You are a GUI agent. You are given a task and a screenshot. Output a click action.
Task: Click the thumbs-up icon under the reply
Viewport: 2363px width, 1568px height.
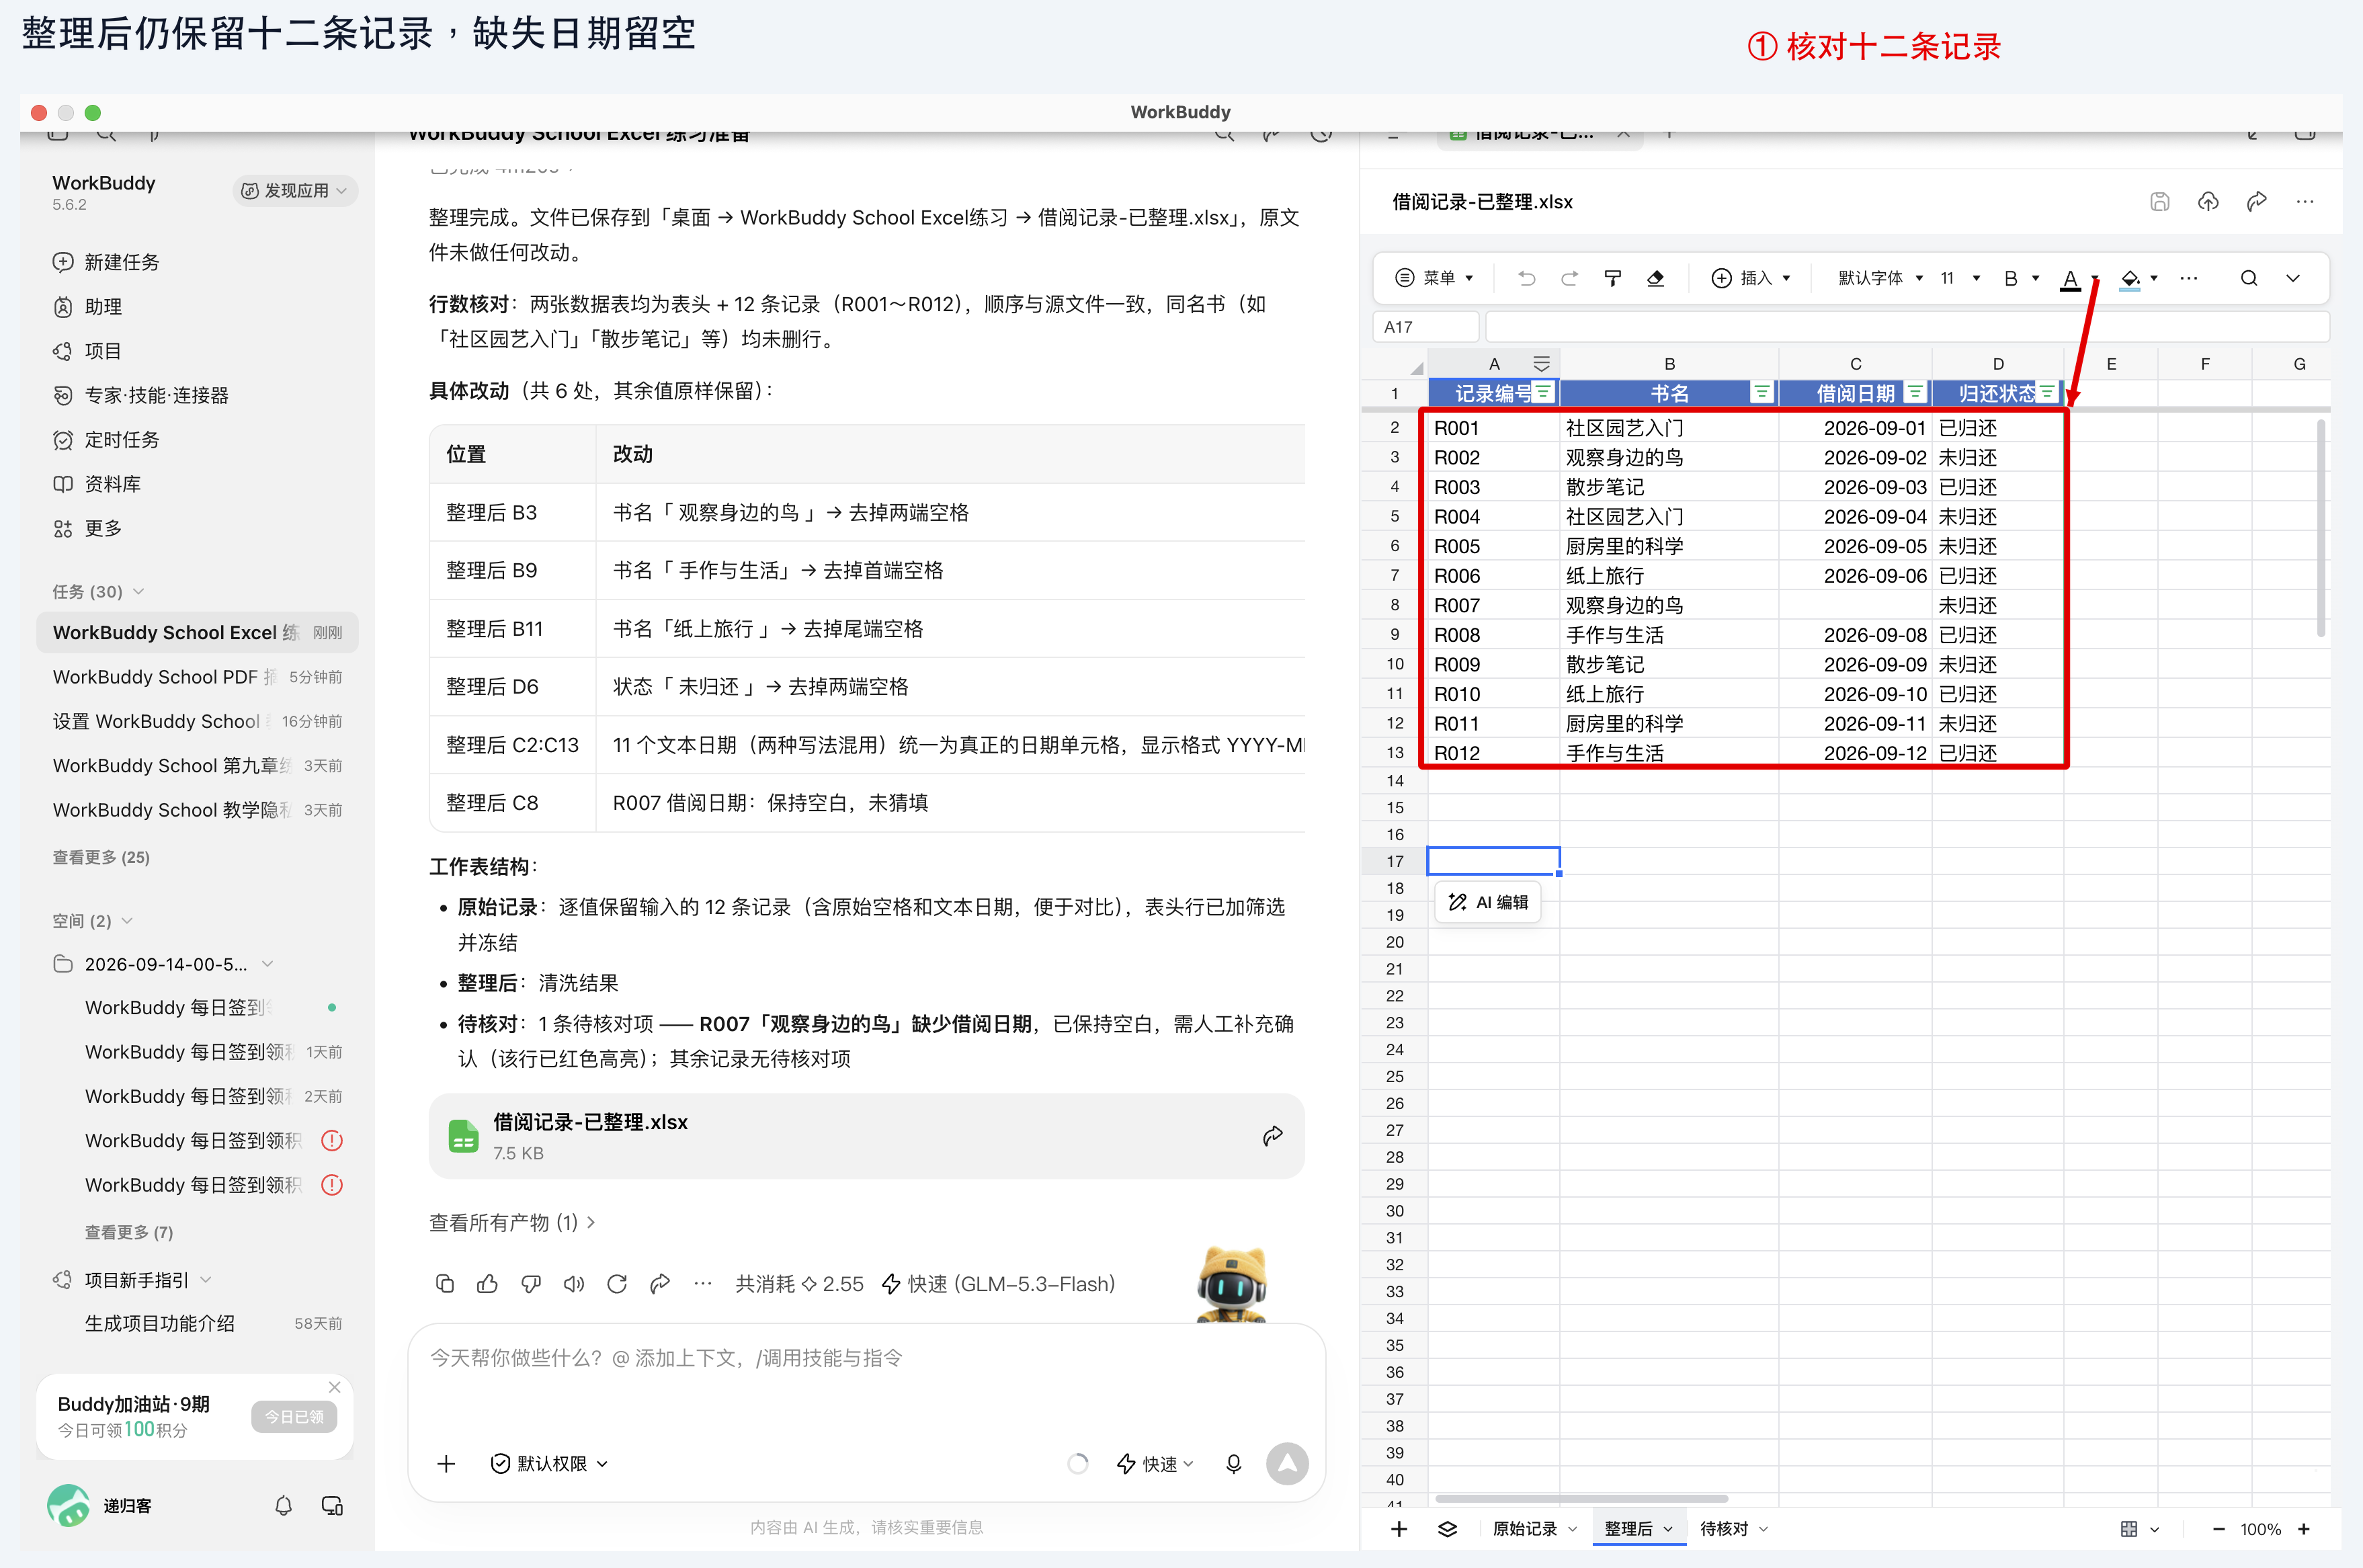[488, 1284]
